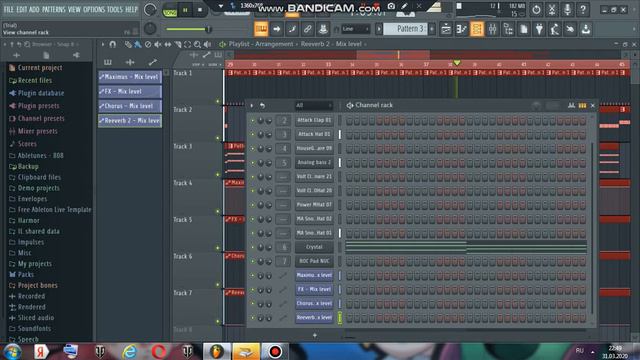
Task: Click the undo arrow in Channel rack
Action: click(262, 105)
